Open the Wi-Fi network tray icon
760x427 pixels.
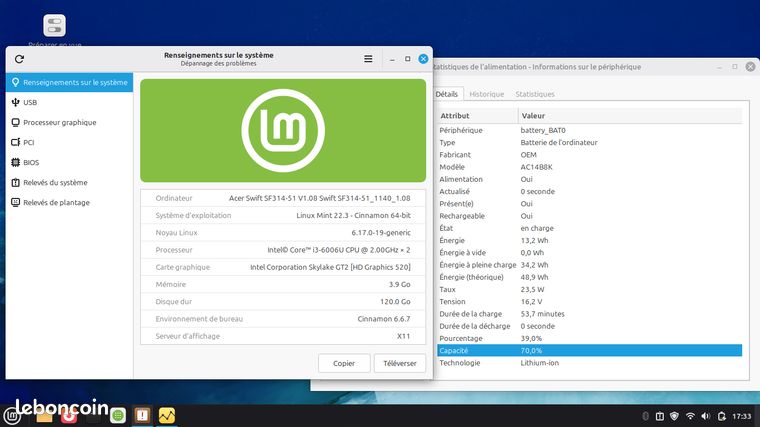click(690, 416)
